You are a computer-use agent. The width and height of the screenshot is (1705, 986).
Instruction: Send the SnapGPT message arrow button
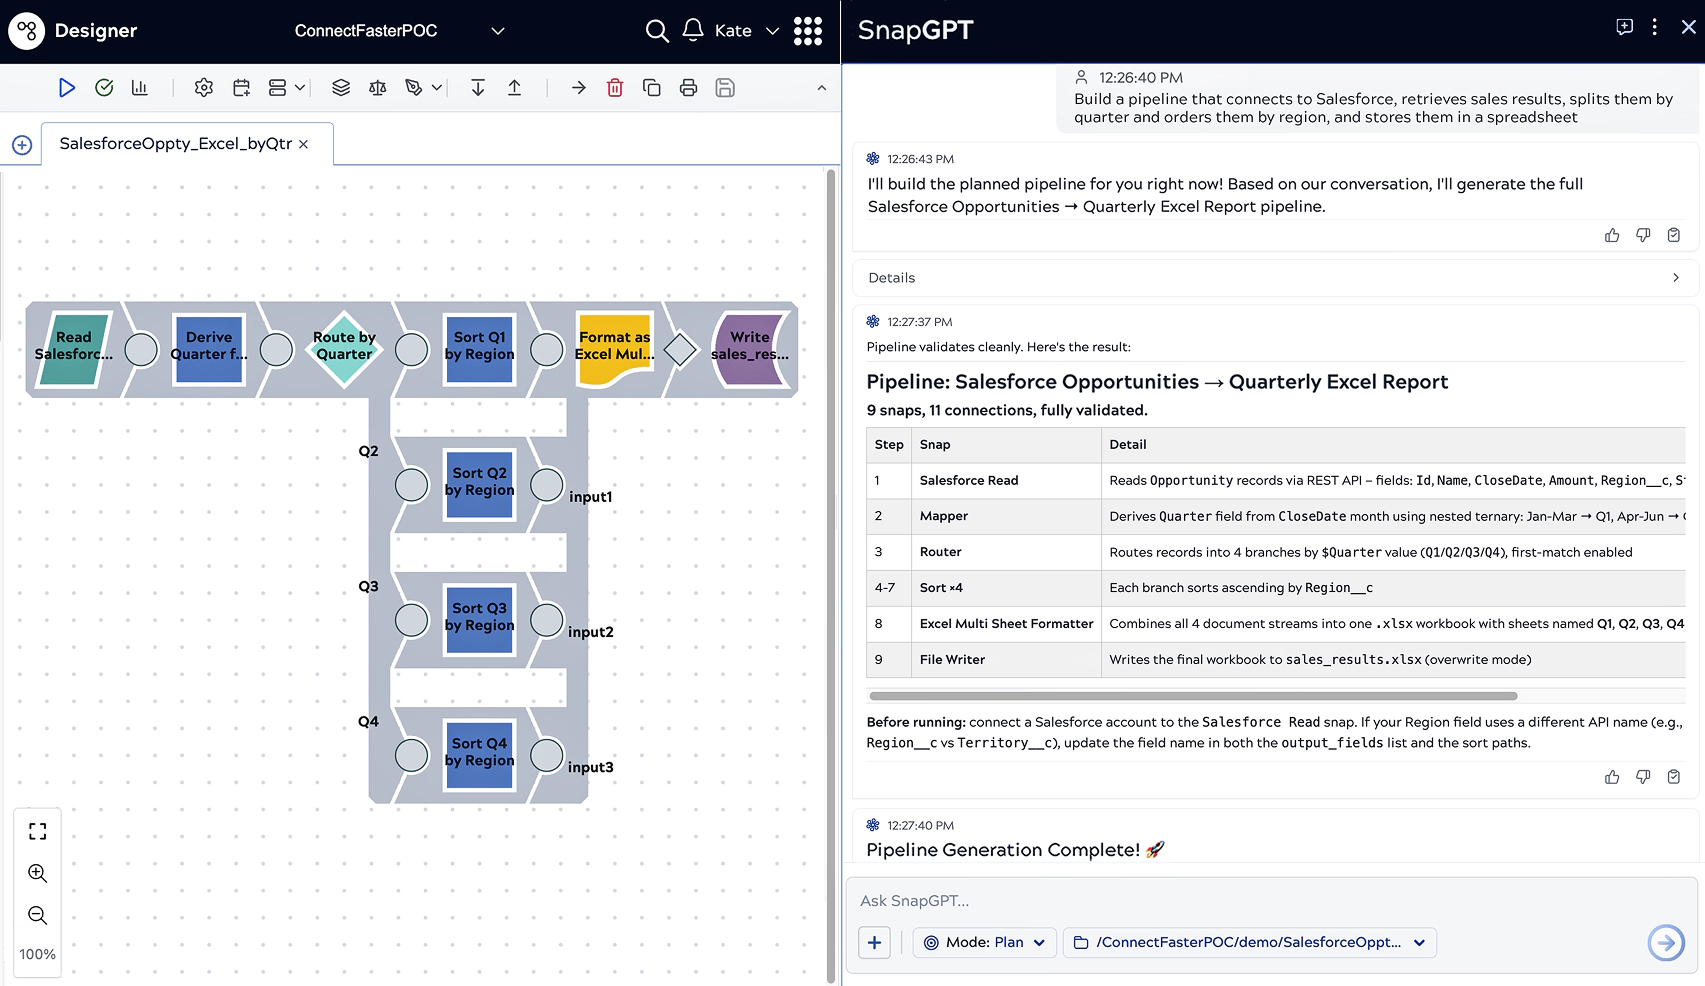[1666, 942]
